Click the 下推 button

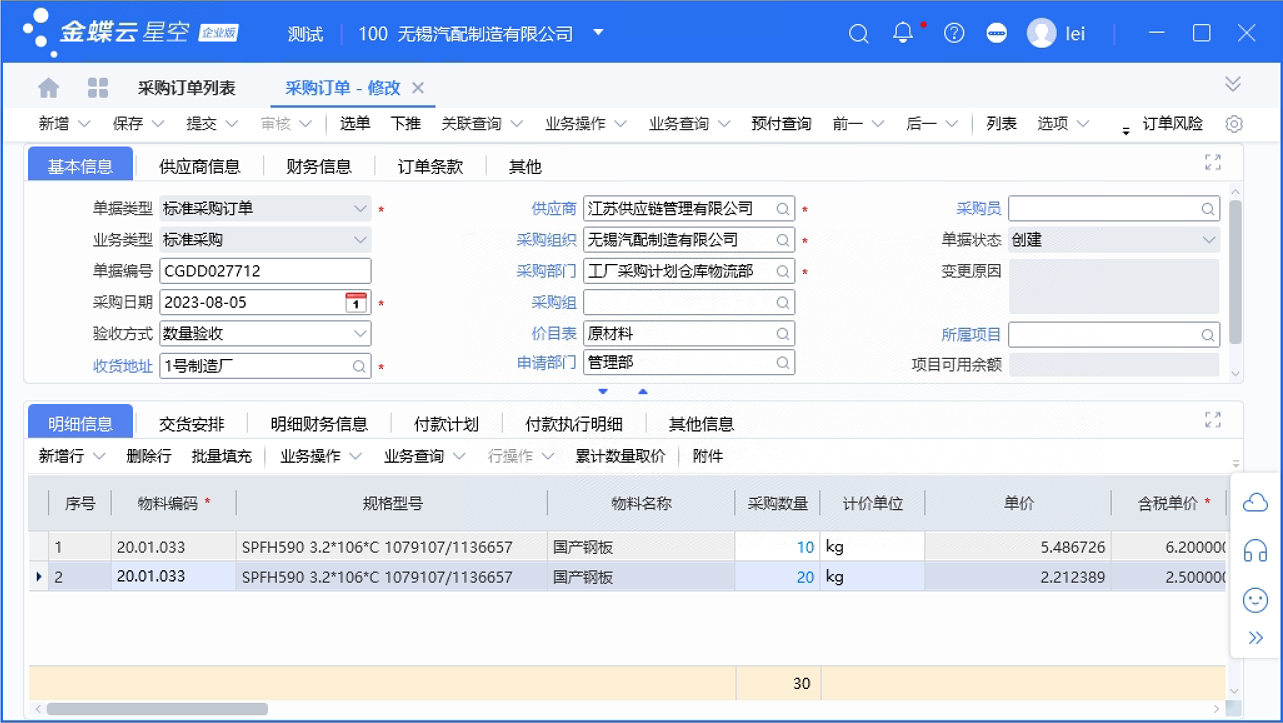coord(405,124)
